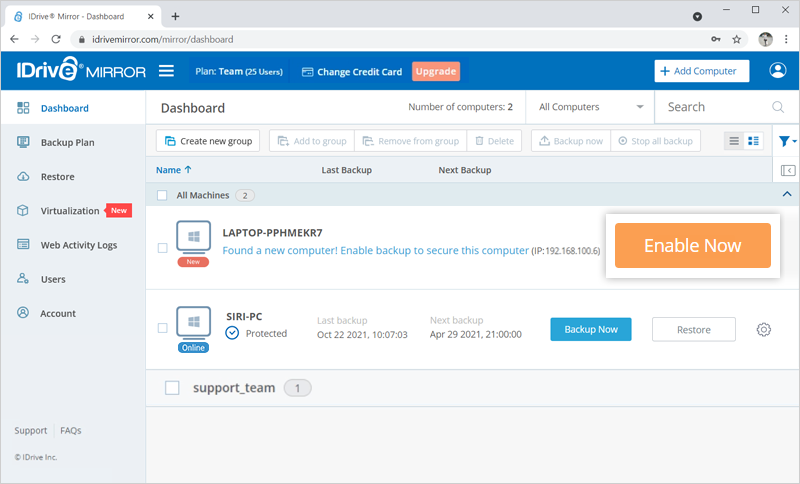The image size is (800, 484).
Task: Open the All Computers dropdown
Action: point(591,107)
